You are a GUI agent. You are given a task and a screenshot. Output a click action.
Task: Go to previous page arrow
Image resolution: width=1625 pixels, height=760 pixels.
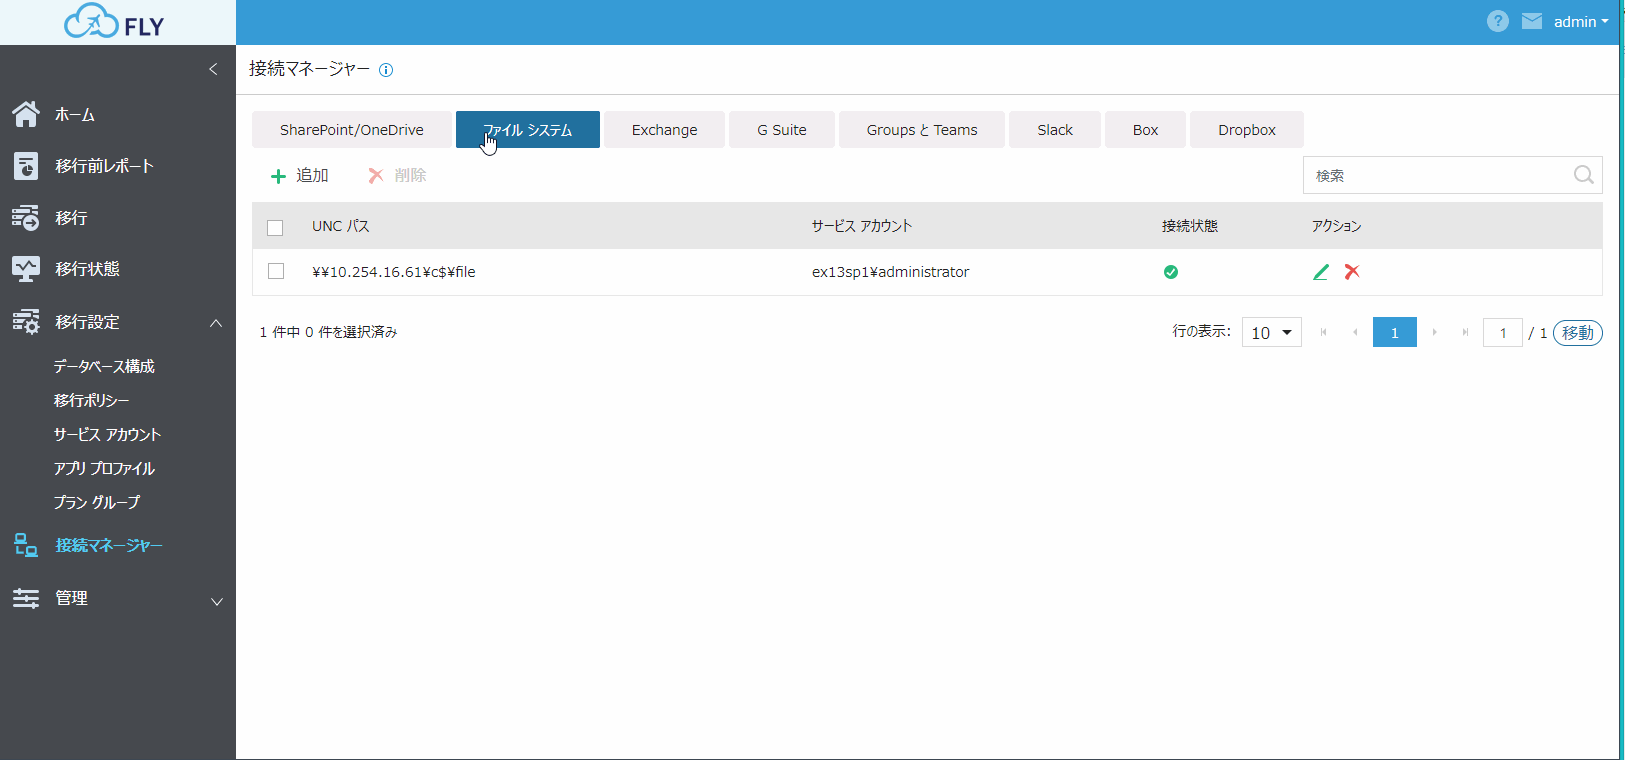tap(1355, 332)
